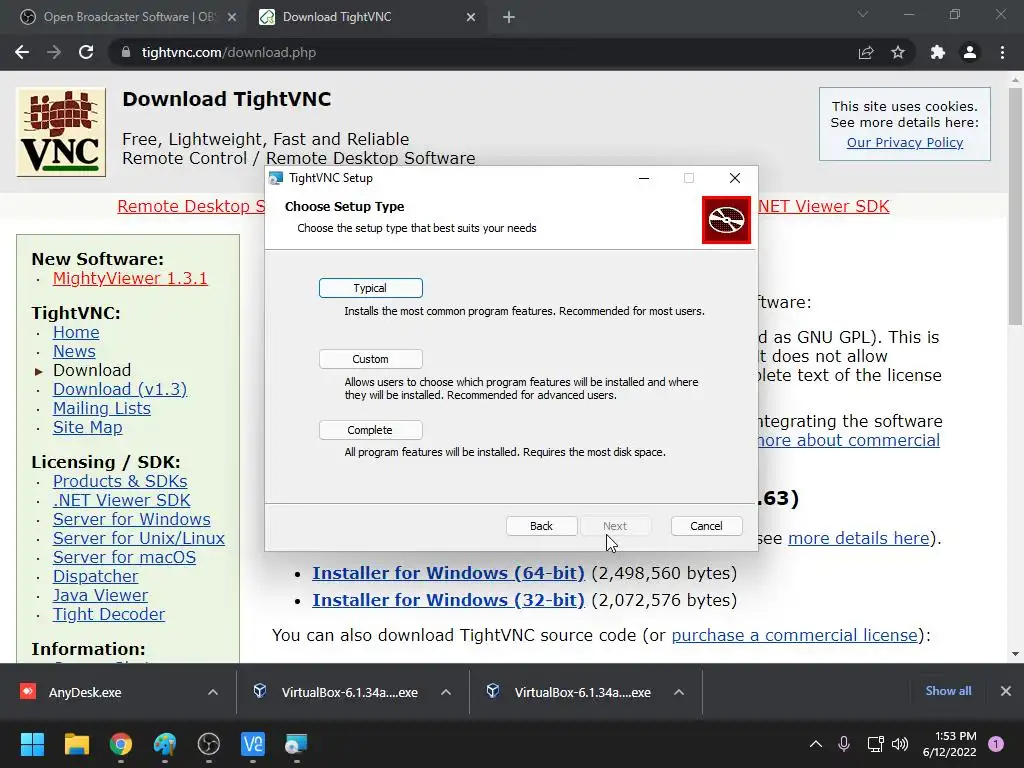Image resolution: width=1024 pixels, height=768 pixels.
Task: Open the Products & SDKs link
Action: (x=120, y=481)
